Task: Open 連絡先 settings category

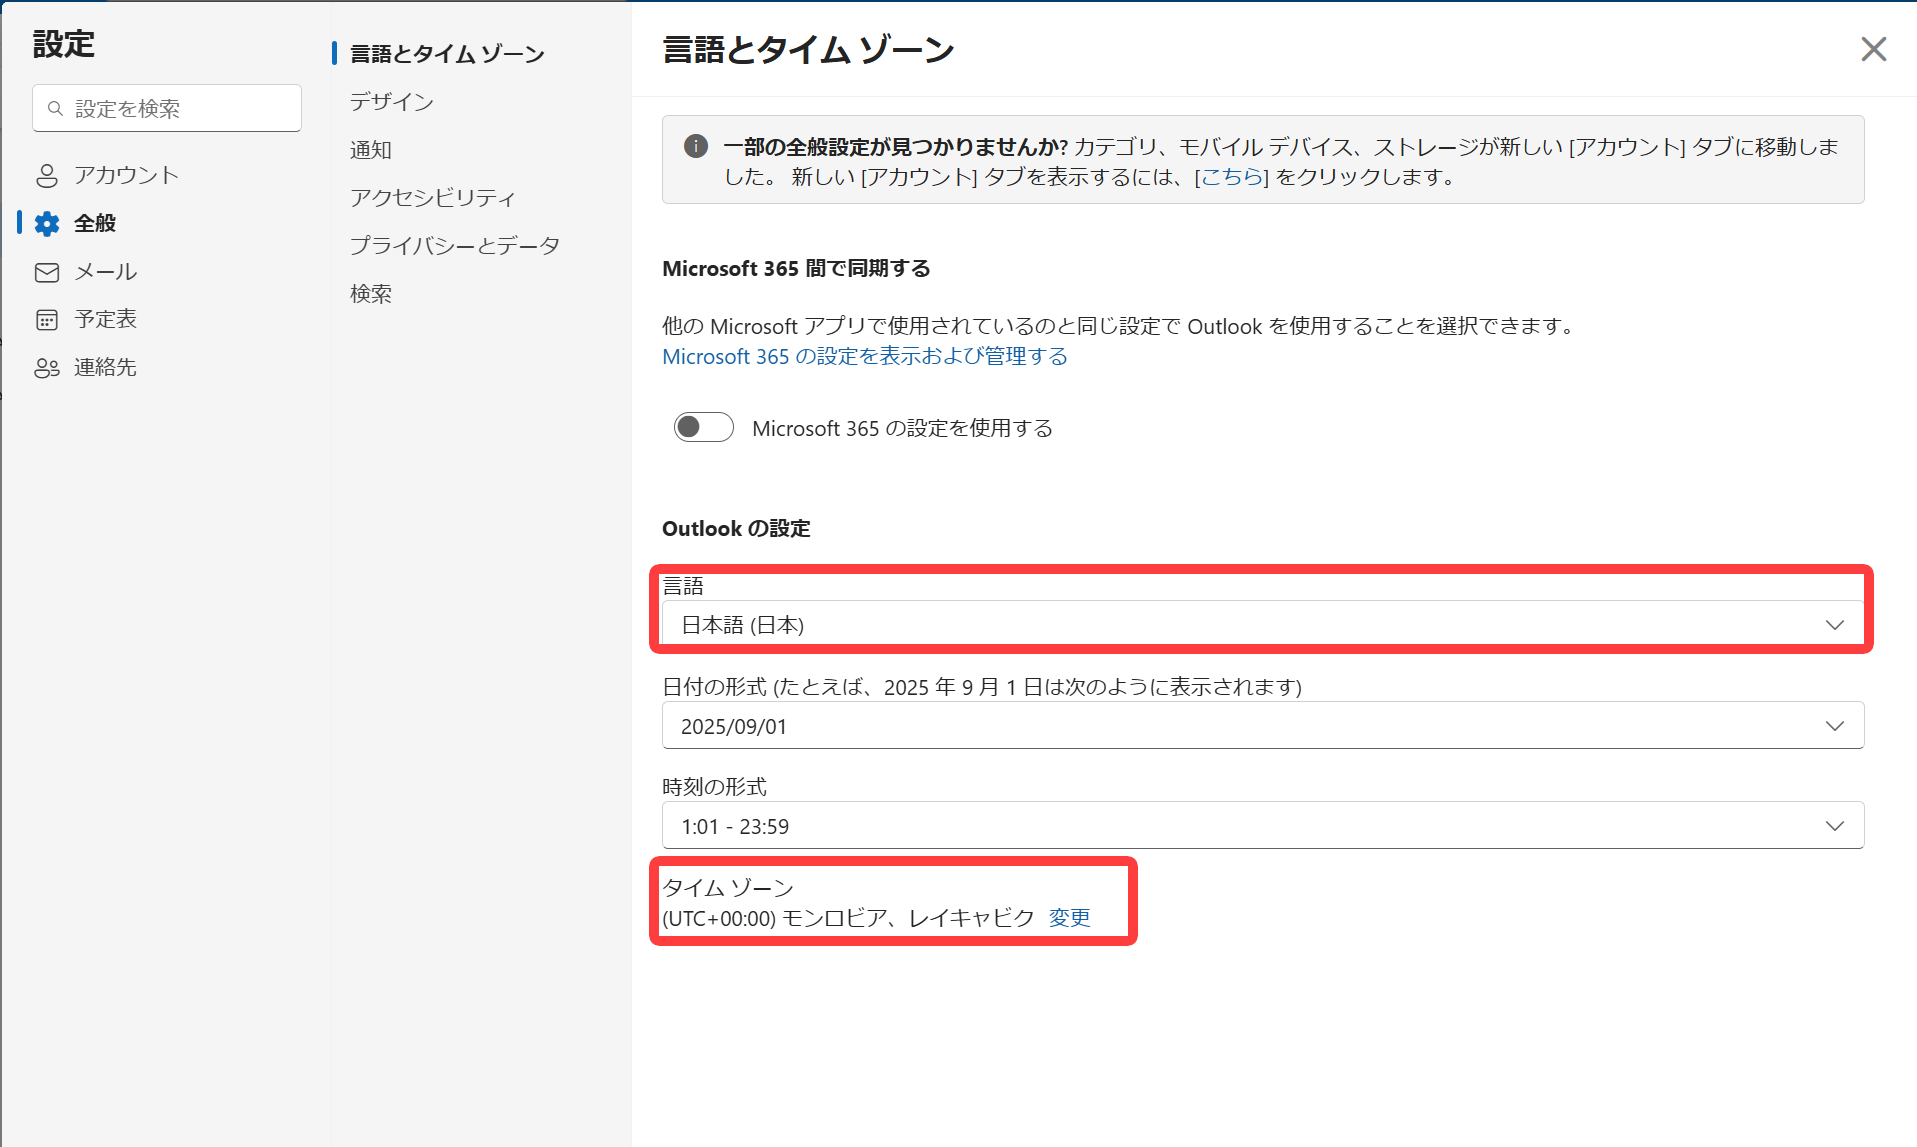Action: (107, 367)
